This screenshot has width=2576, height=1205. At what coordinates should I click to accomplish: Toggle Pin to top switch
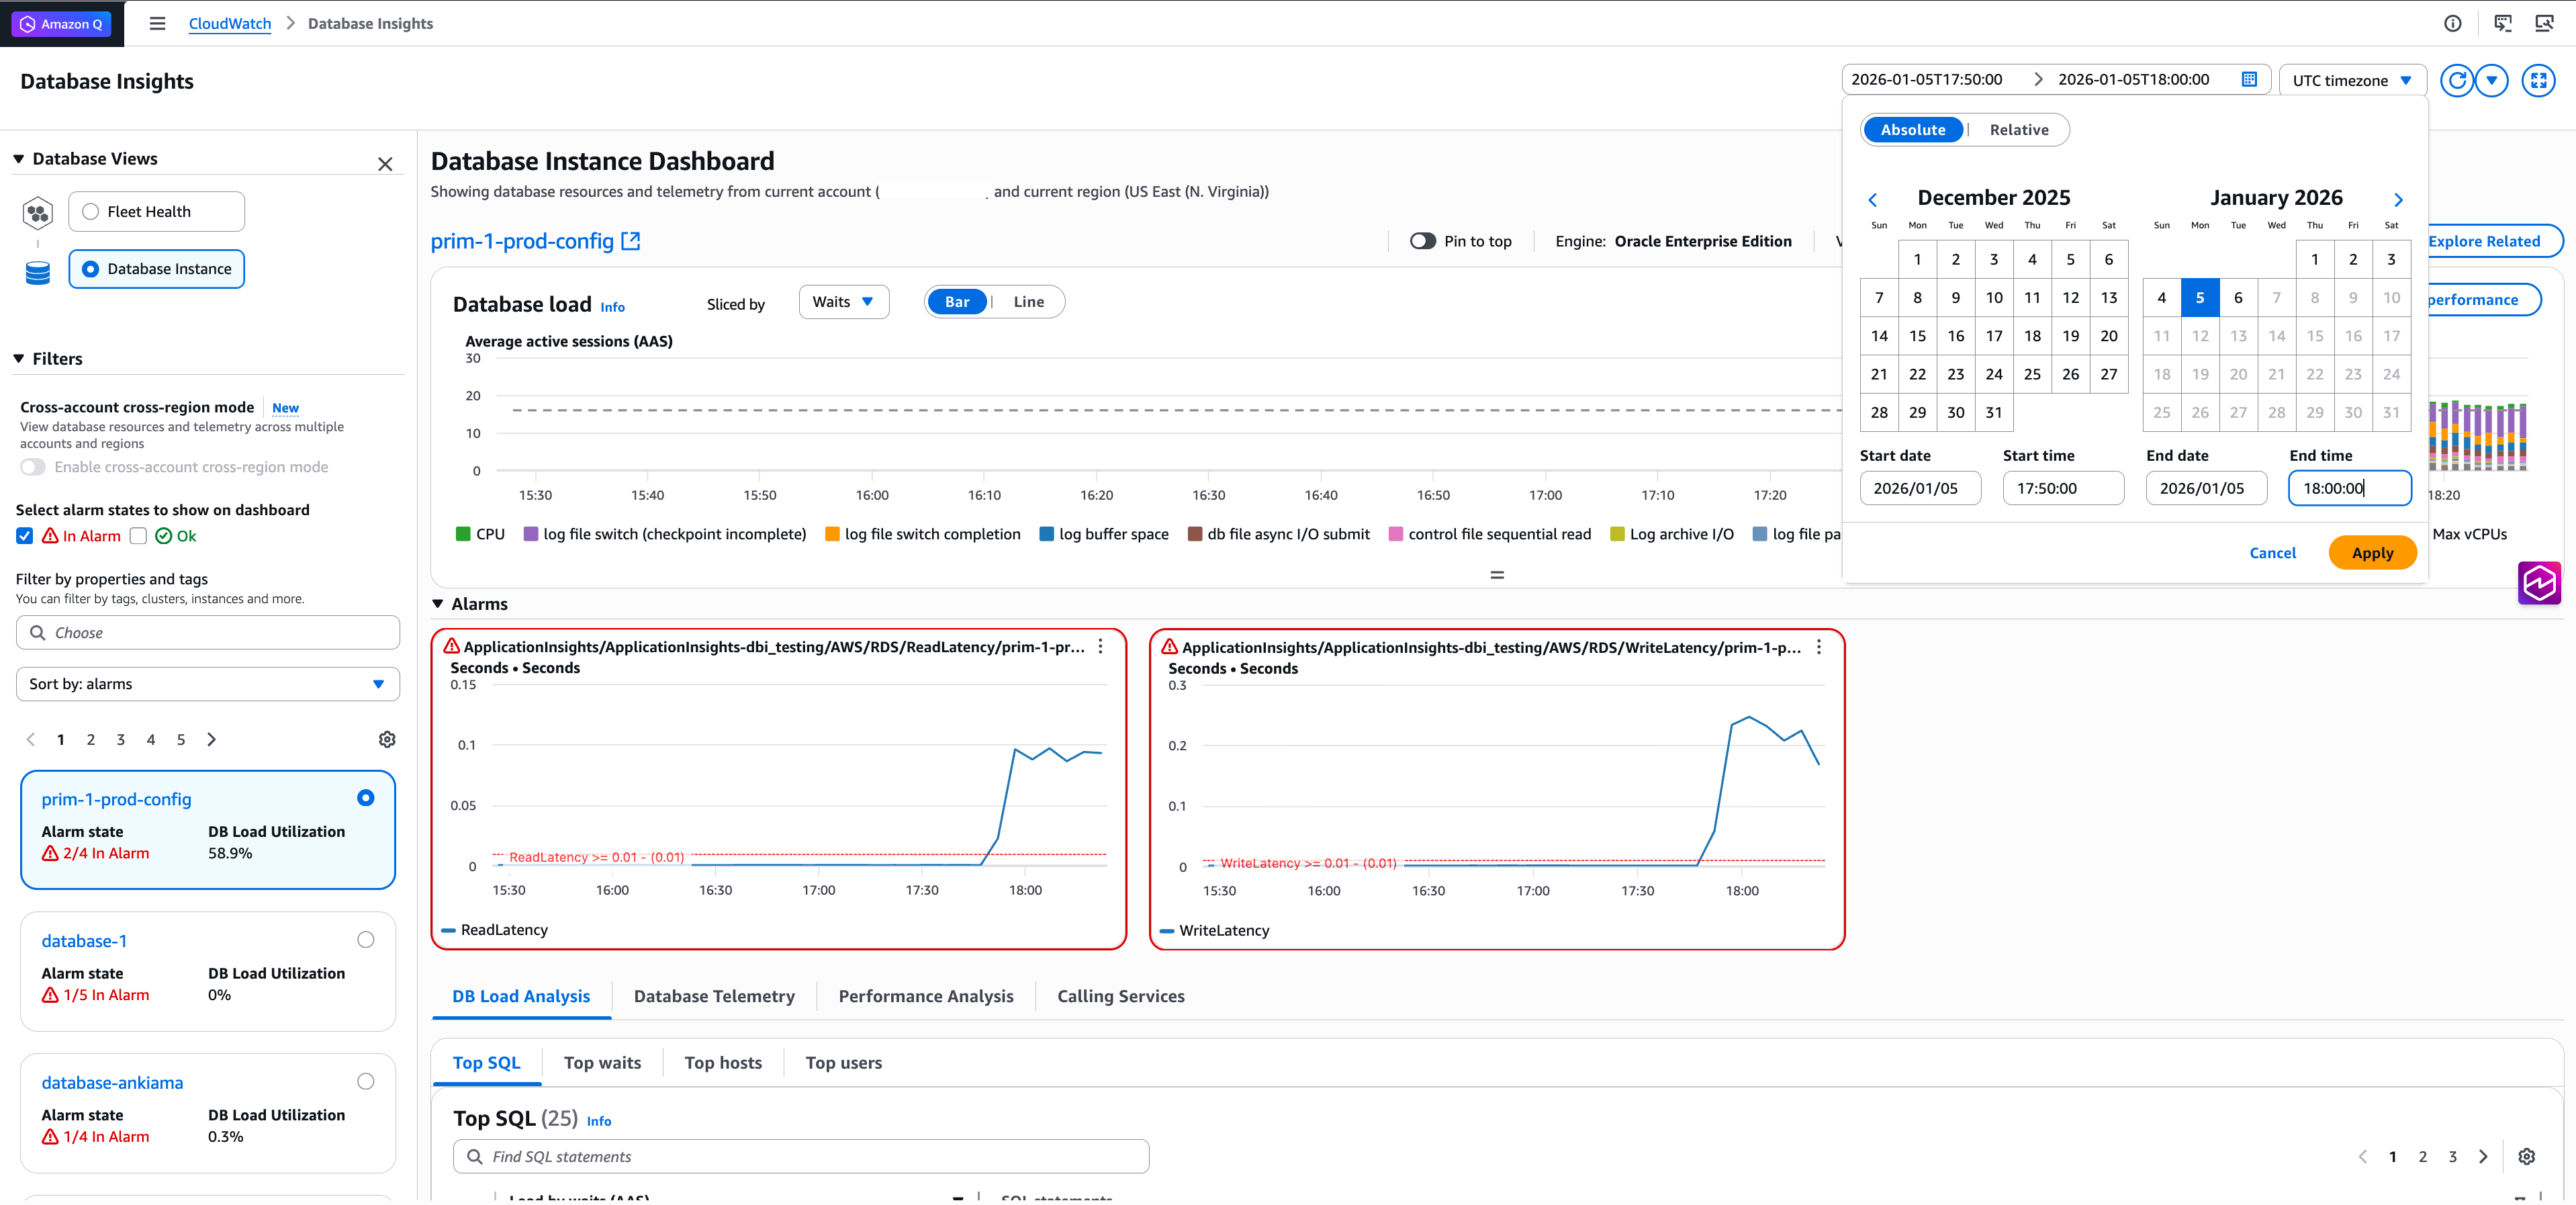tap(1422, 241)
